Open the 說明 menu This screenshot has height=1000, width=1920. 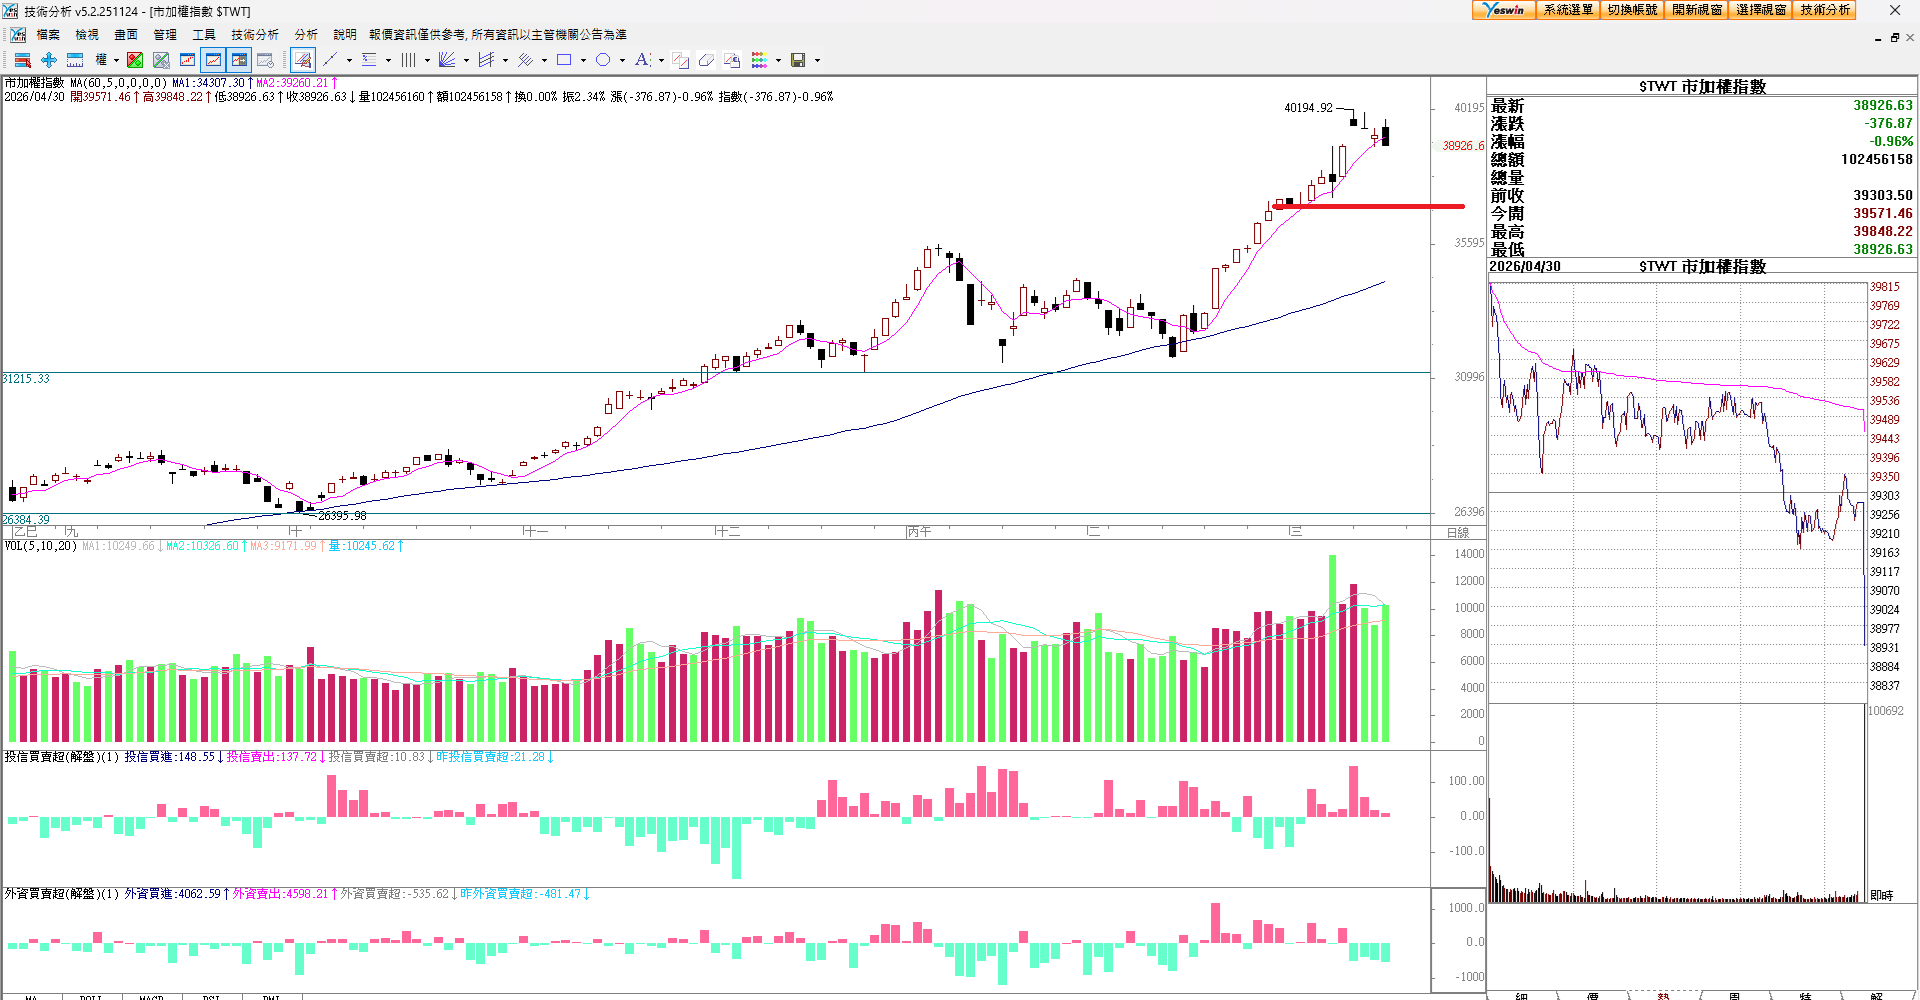tap(345, 35)
